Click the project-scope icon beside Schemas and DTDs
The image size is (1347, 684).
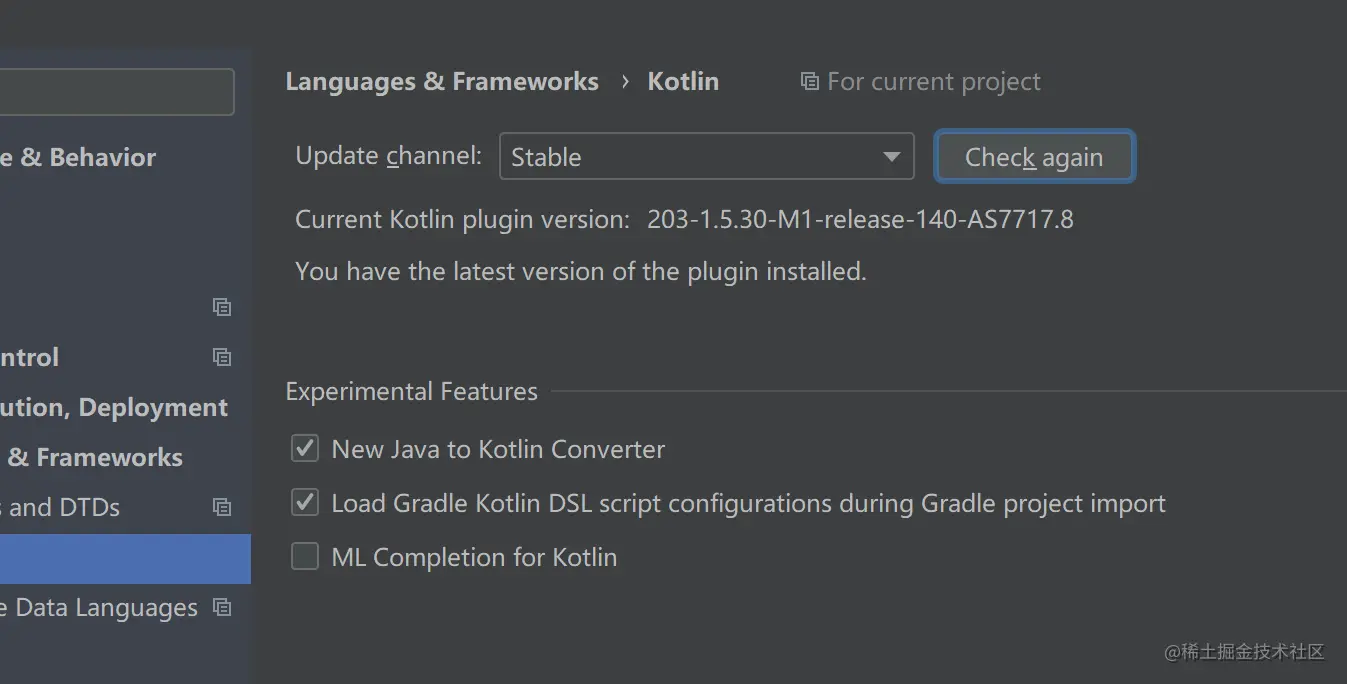tap(222, 507)
